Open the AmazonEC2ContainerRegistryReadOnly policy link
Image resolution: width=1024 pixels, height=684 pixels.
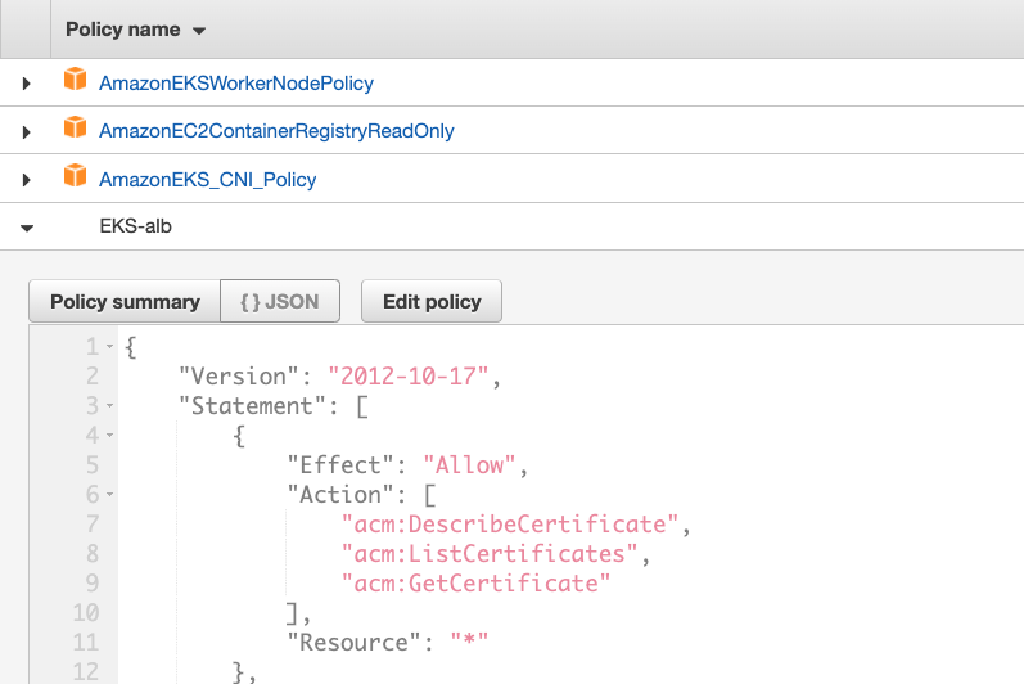click(276, 131)
